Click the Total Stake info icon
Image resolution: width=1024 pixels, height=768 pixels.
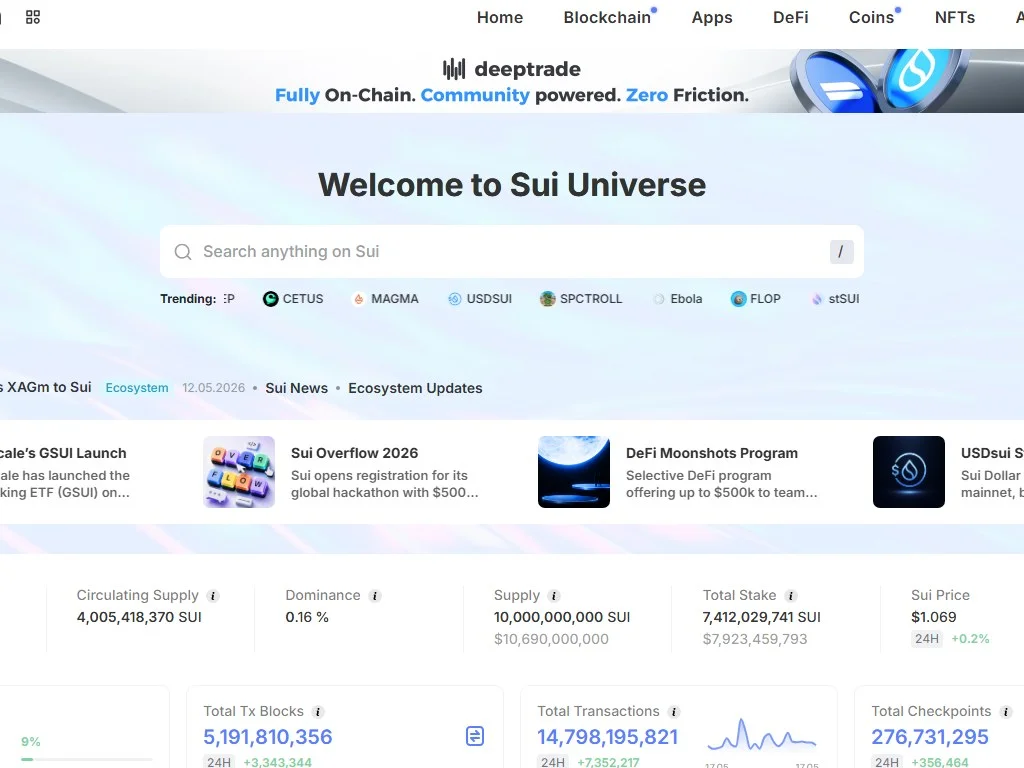[791, 596]
